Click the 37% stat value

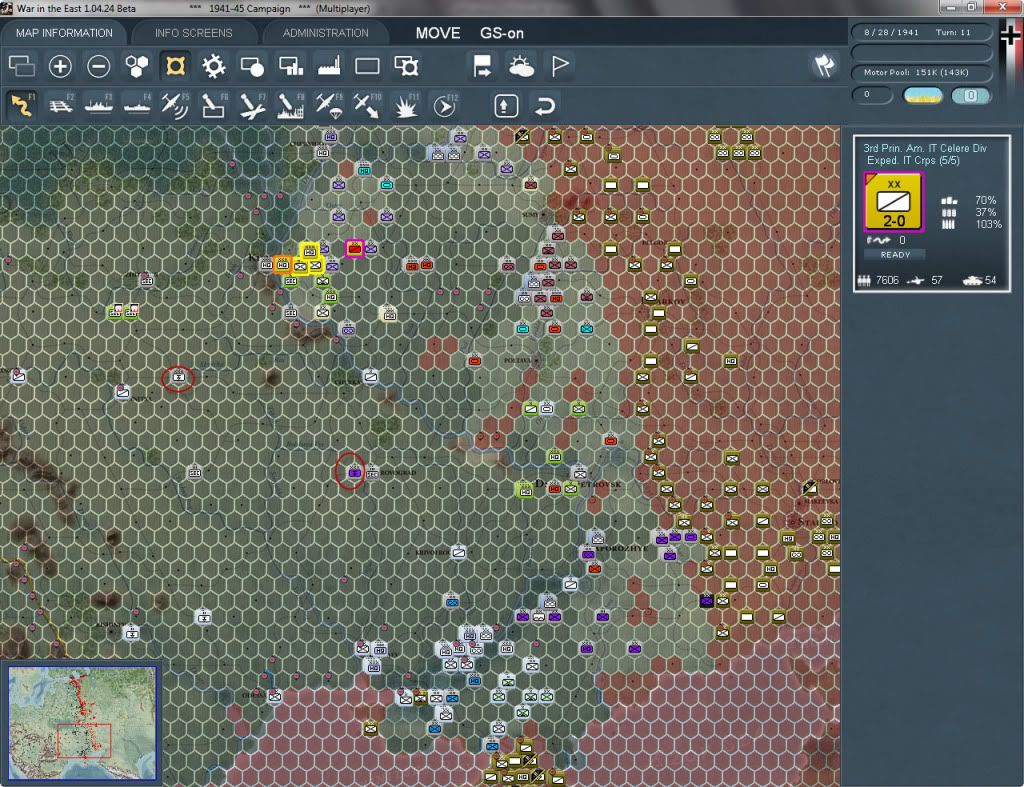[985, 212]
